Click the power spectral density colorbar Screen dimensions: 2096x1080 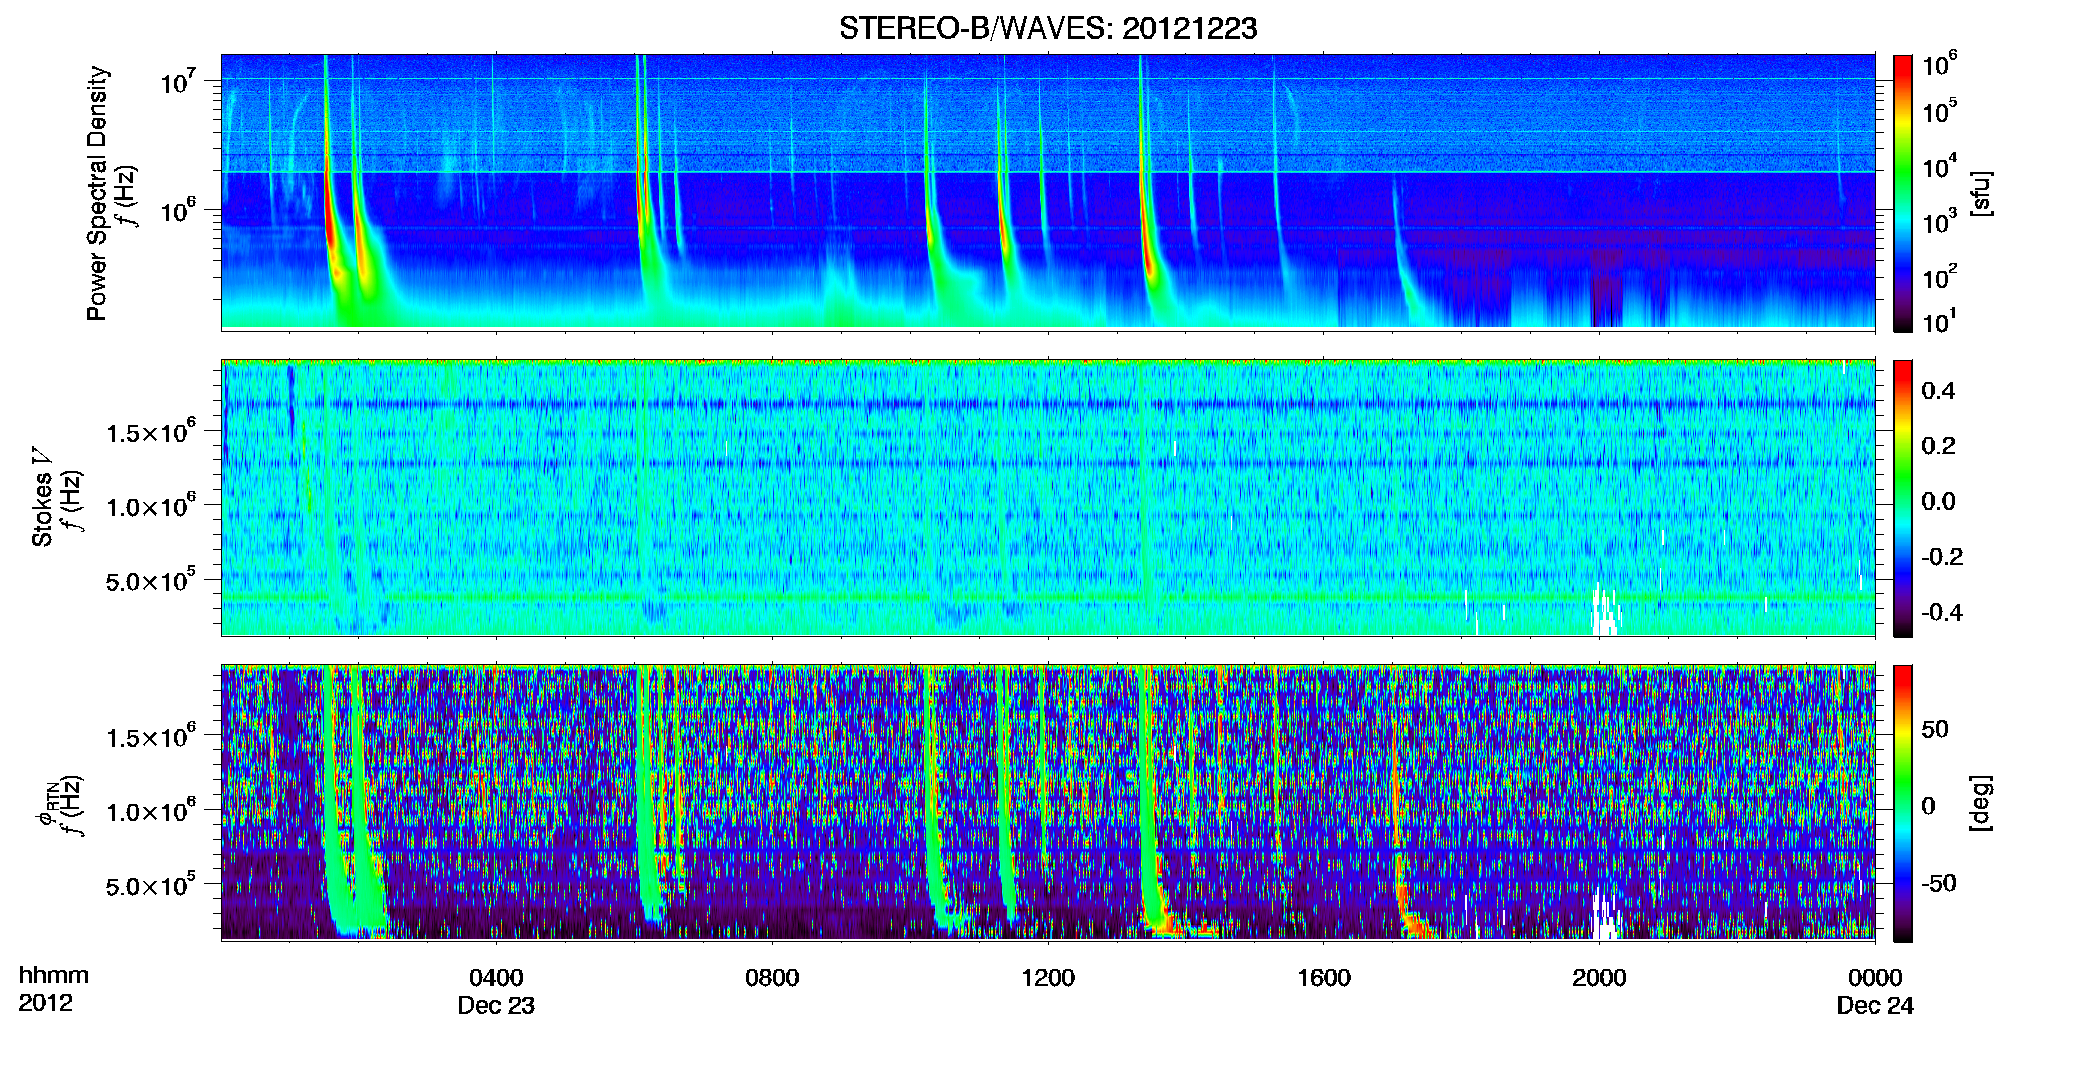[x=1903, y=193]
